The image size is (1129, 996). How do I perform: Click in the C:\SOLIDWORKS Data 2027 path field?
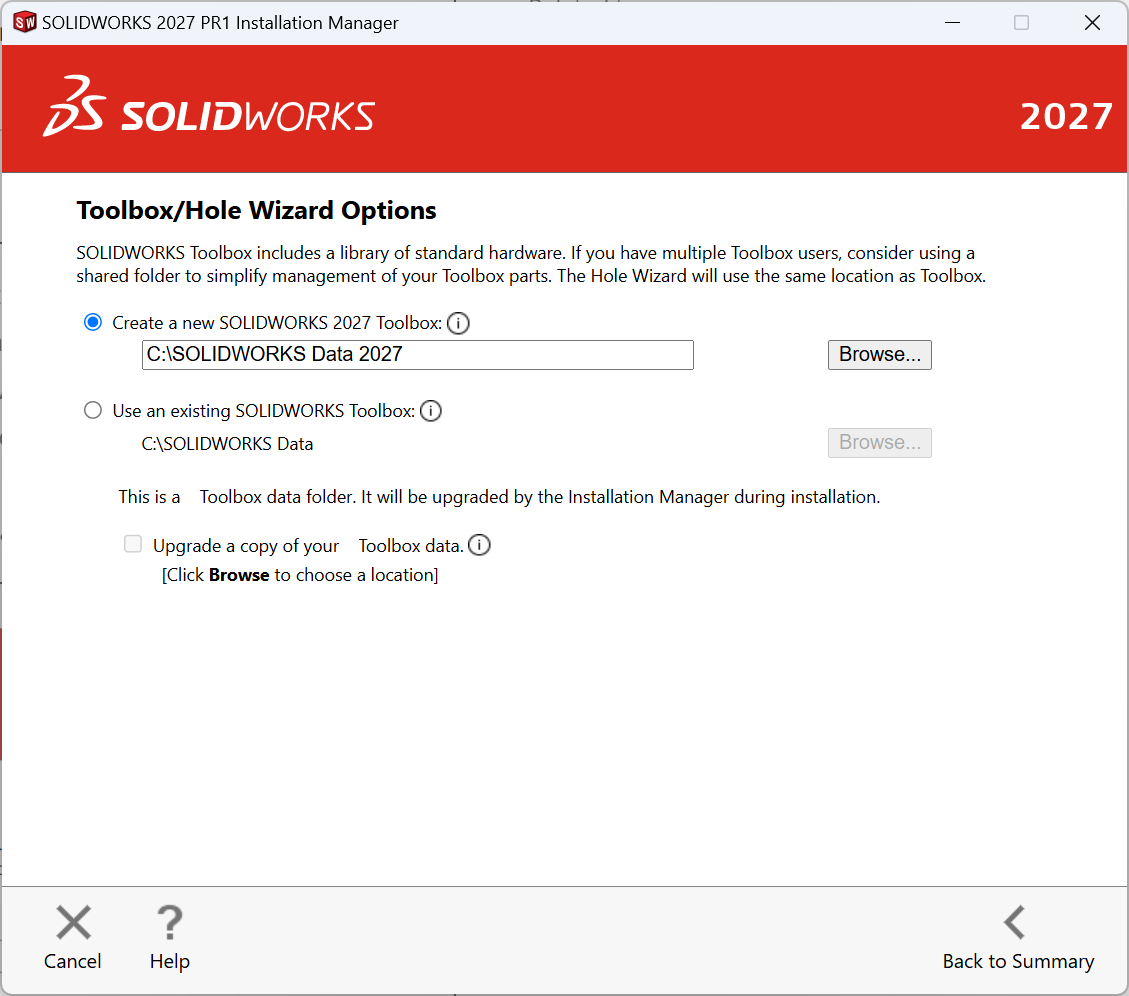coord(418,354)
